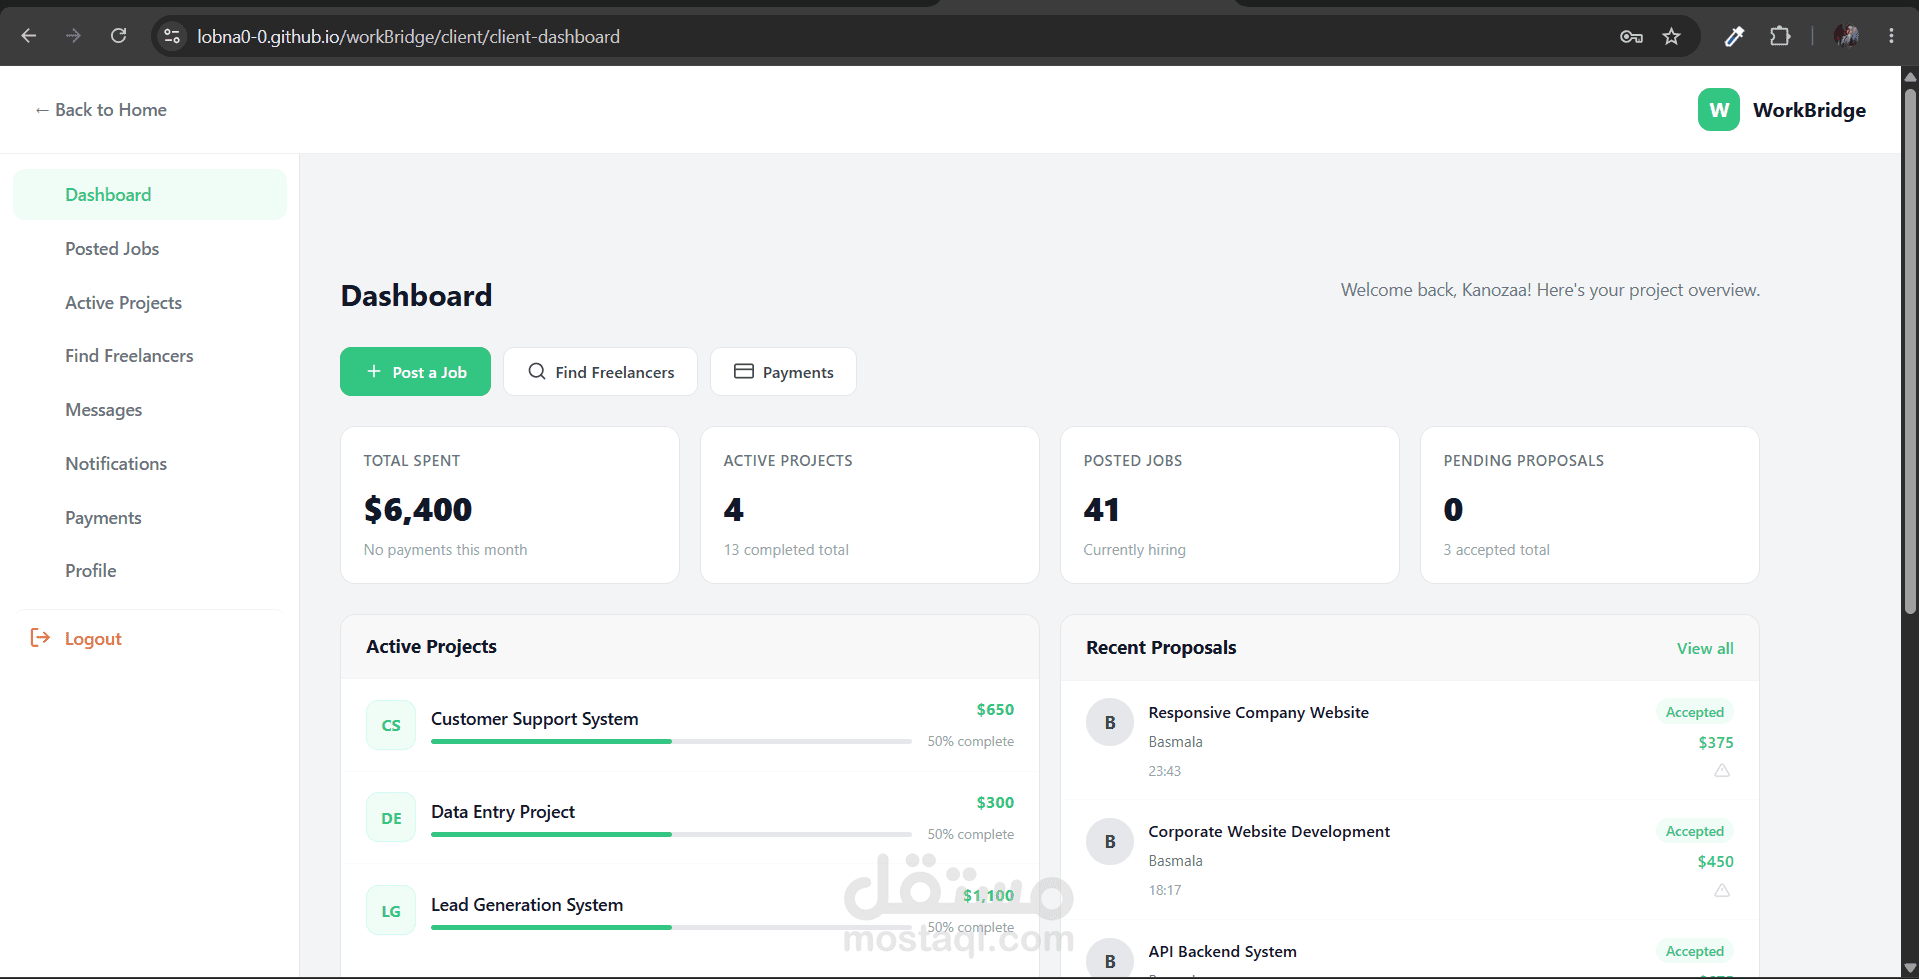The height and width of the screenshot is (979, 1919).
Task: Open Notifications in the sidebar
Action: pos(150,464)
